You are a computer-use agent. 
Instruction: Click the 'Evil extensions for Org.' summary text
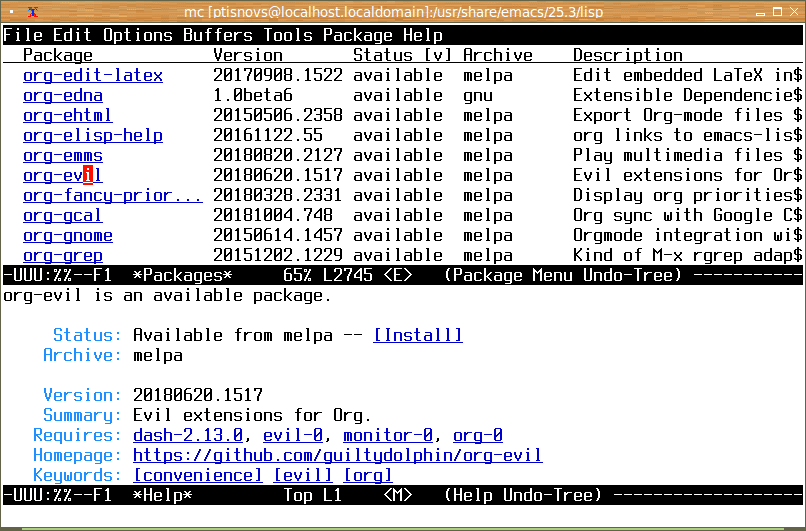(x=252, y=415)
